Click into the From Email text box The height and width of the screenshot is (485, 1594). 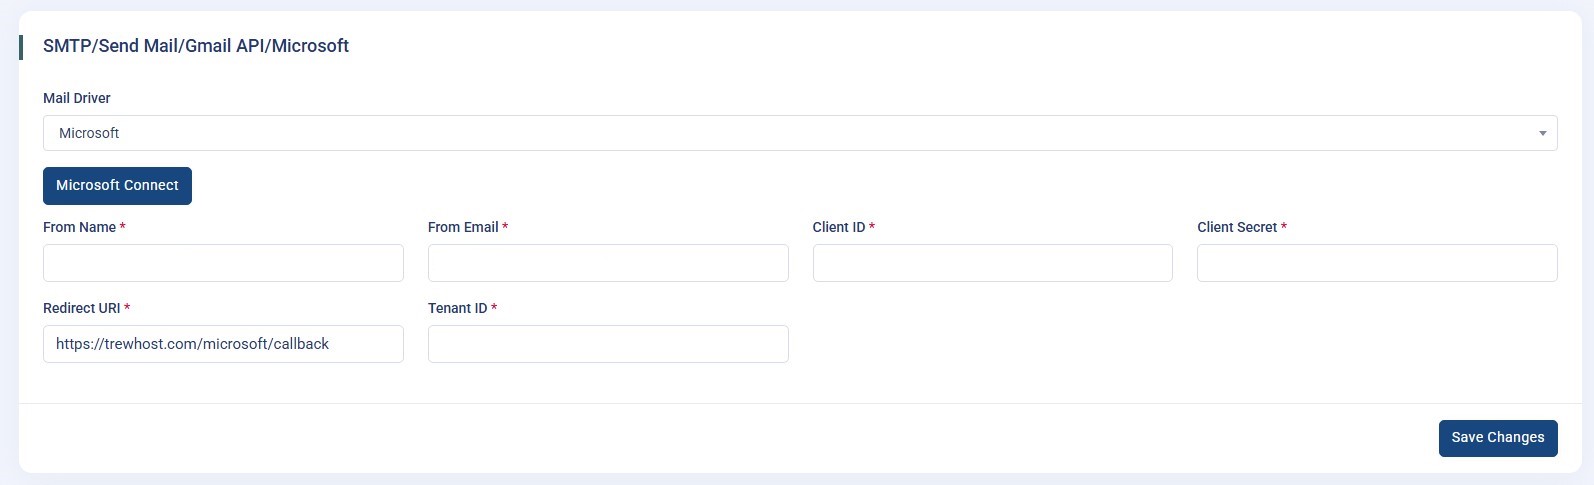608,263
